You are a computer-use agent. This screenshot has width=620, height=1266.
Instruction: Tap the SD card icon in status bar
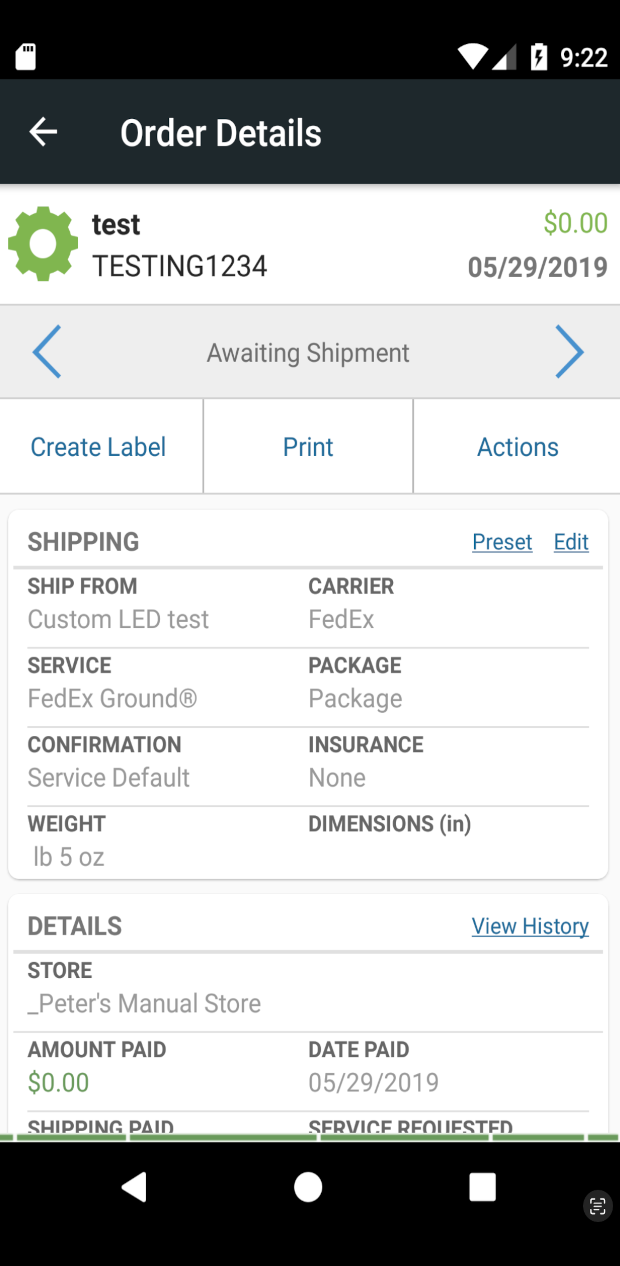[x=27, y=56]
